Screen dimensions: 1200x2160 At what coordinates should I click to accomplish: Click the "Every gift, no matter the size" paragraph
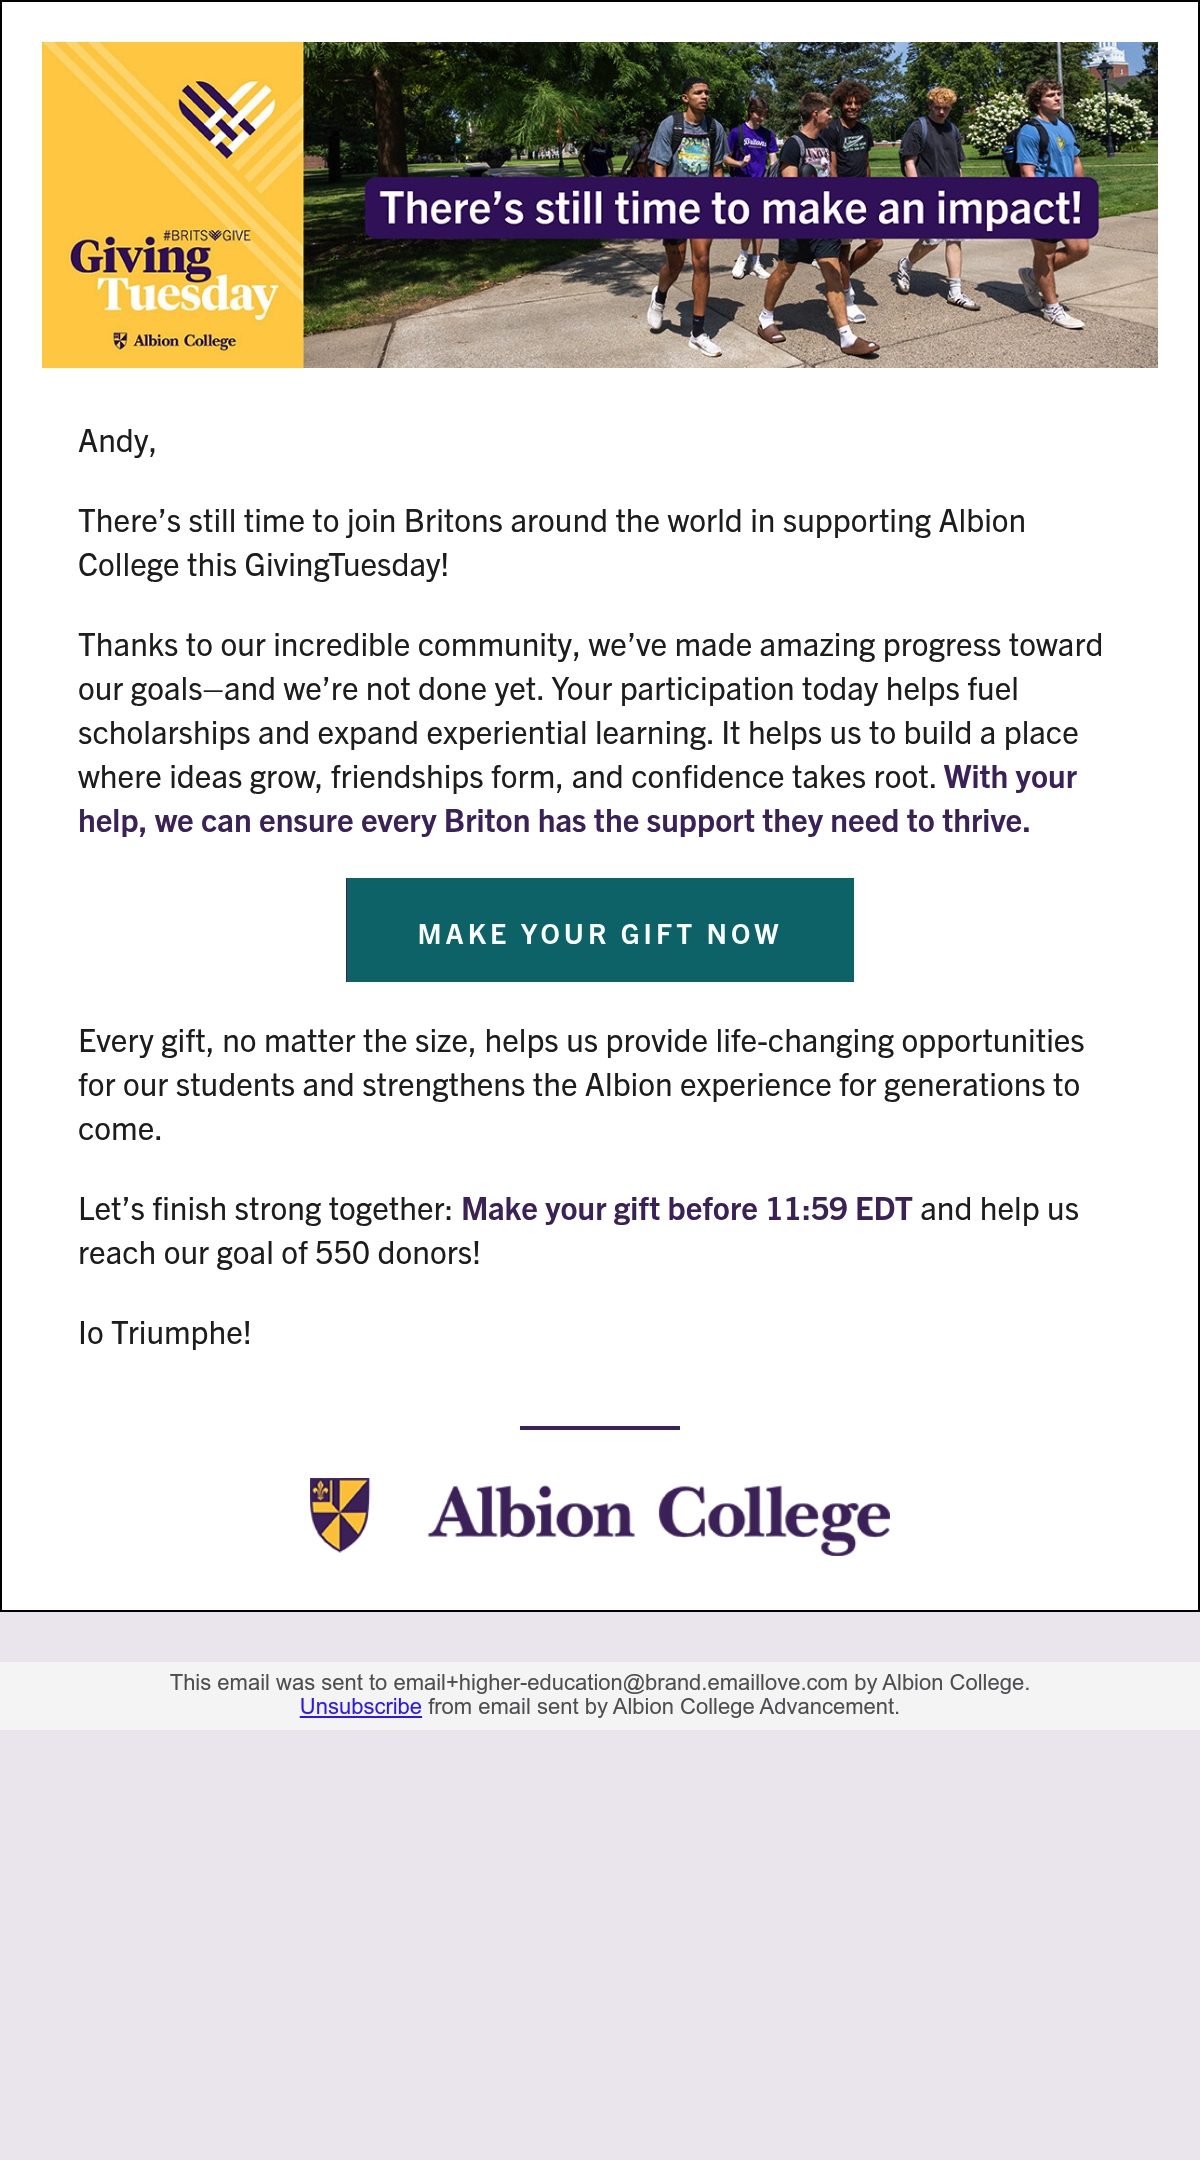[581, 1085]
